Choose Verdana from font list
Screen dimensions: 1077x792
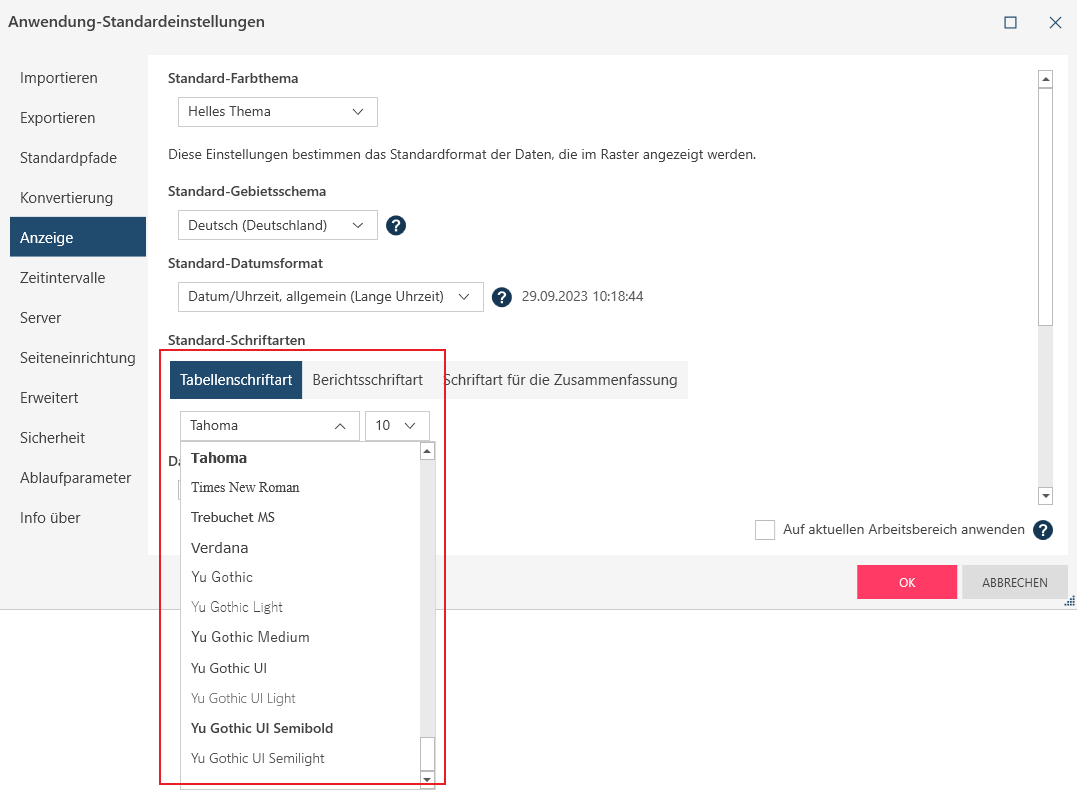tap(220, 548)
